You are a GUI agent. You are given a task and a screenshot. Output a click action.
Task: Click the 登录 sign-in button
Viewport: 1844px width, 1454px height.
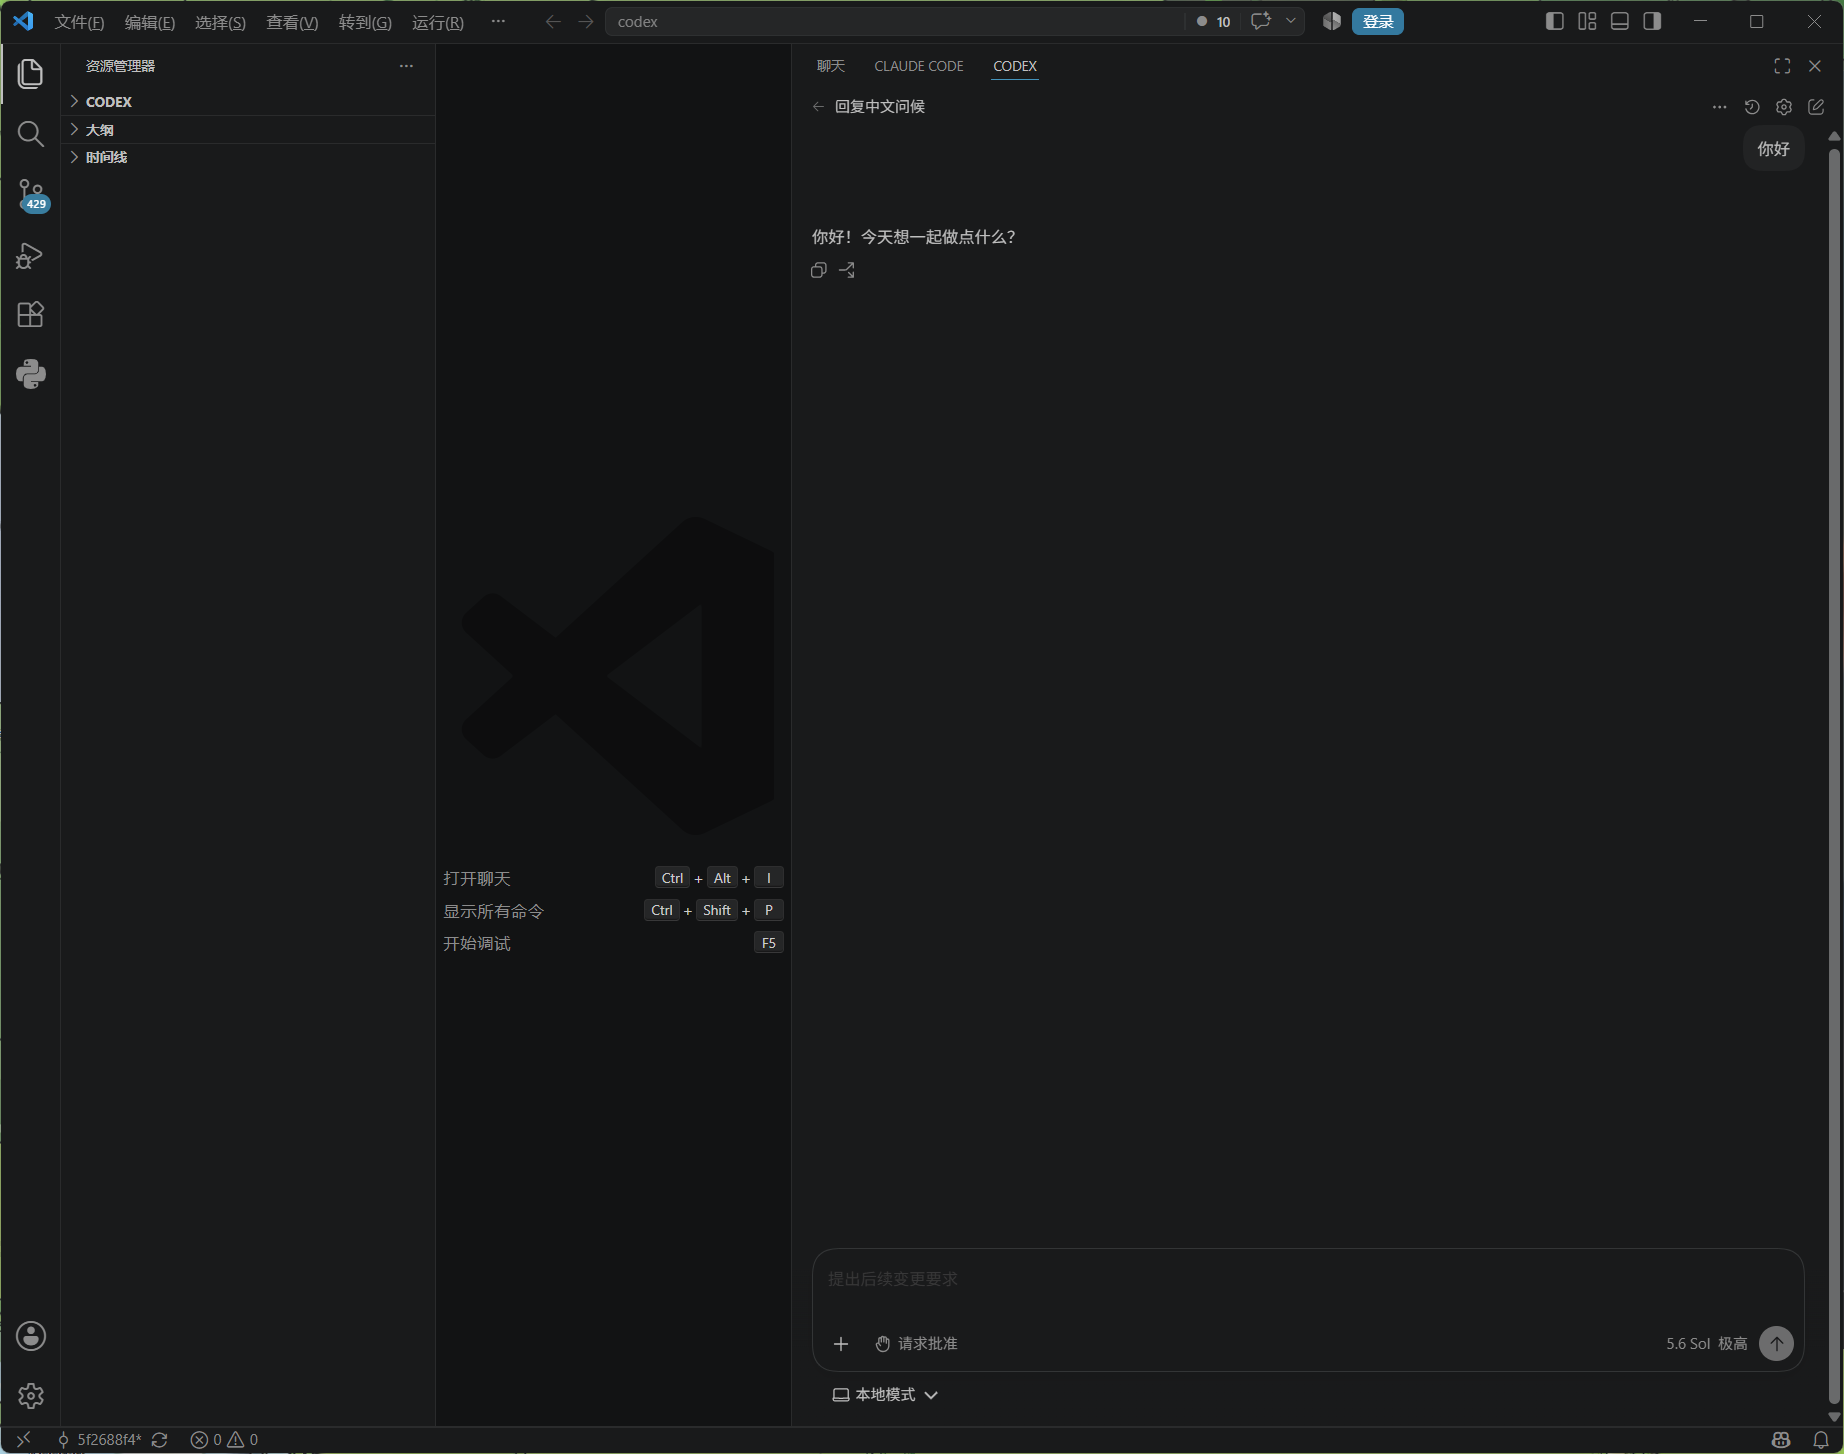(x=1378, y=21)
